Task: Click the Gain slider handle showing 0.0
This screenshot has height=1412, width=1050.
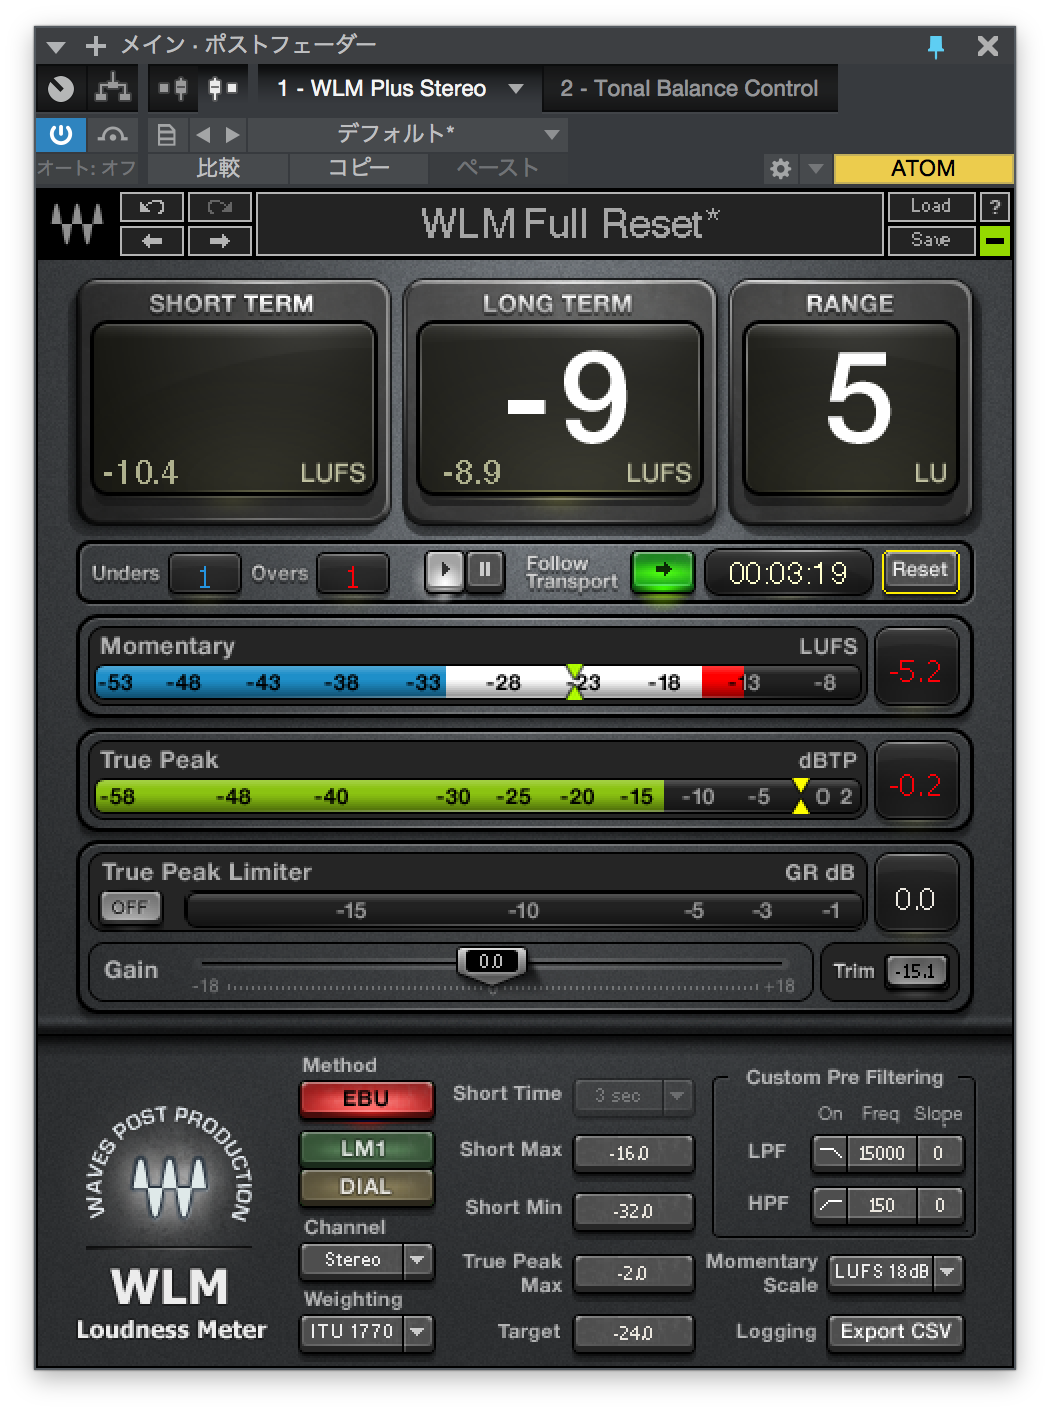Action: click(x=491, y=963)
